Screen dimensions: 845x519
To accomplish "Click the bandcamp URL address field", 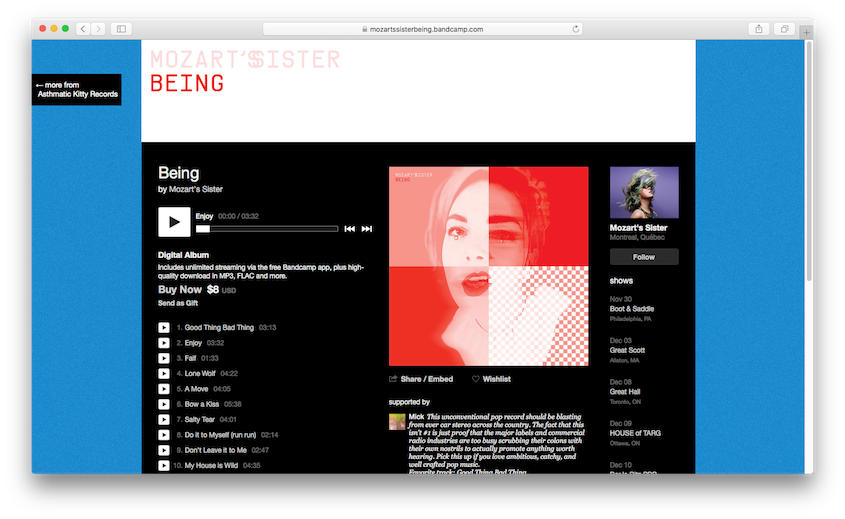I will pyautogui.click(x=425, y=29).
